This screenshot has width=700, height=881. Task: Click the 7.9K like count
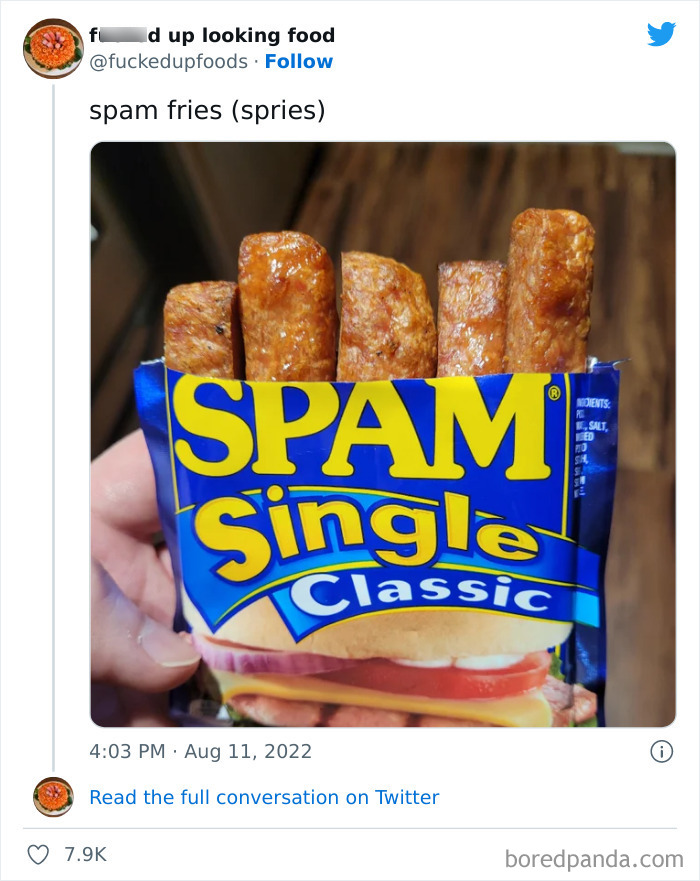(x=84, y=854)
